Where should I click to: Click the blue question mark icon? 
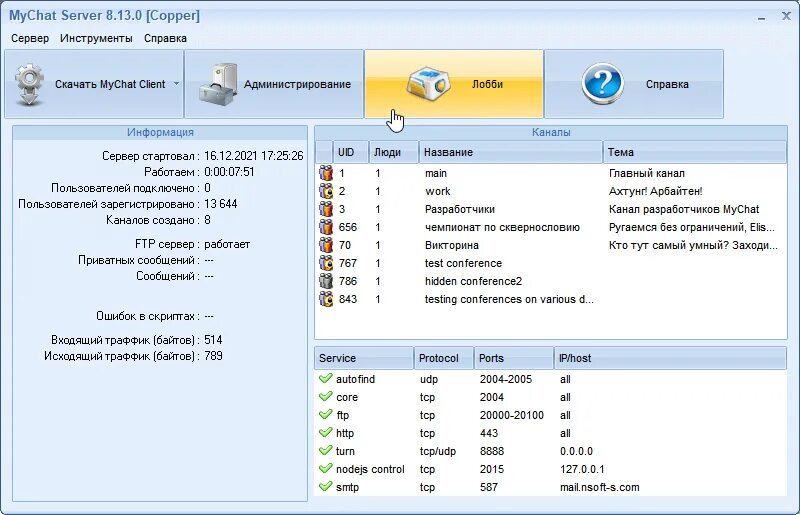603,84
